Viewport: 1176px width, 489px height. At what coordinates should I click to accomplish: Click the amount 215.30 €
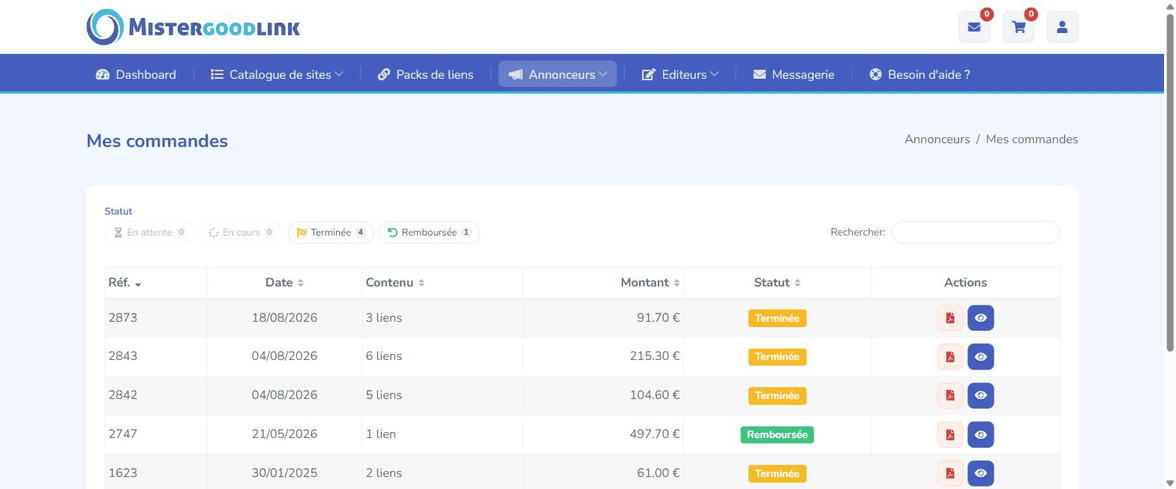(x=655, y=356)
